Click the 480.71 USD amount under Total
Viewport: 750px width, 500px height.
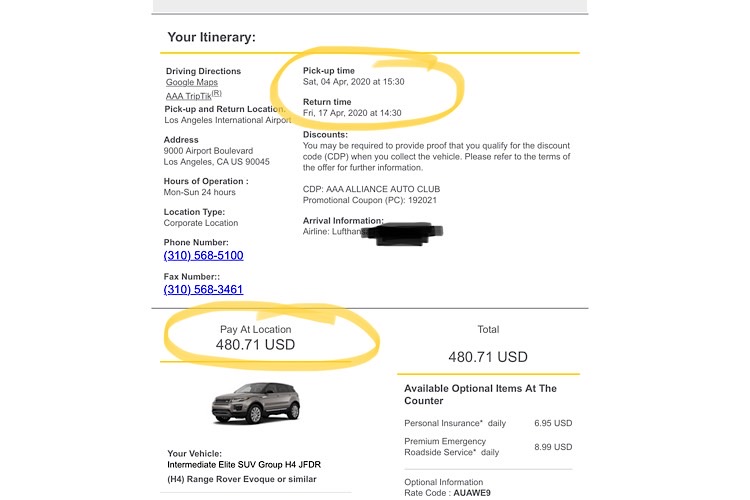(x=488, y=357)
